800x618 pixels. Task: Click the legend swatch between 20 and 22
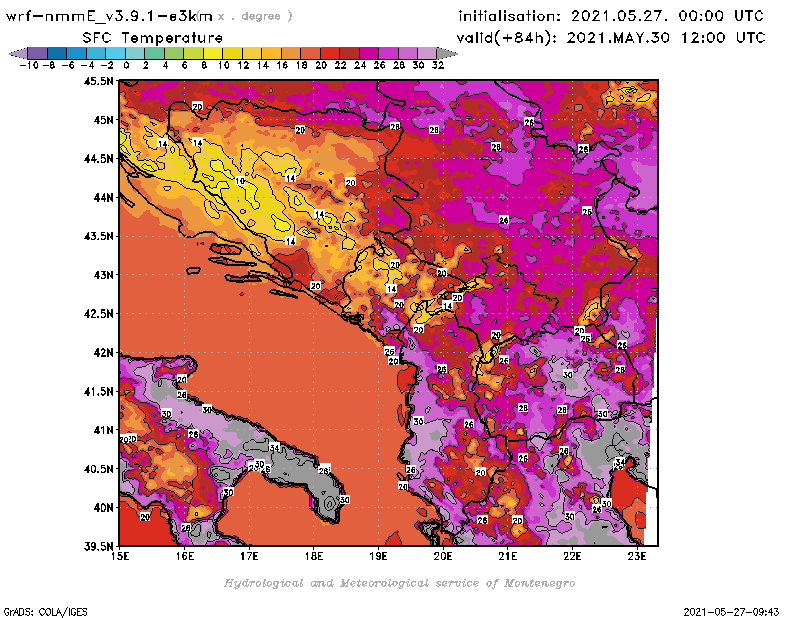(x=330, y=53)
